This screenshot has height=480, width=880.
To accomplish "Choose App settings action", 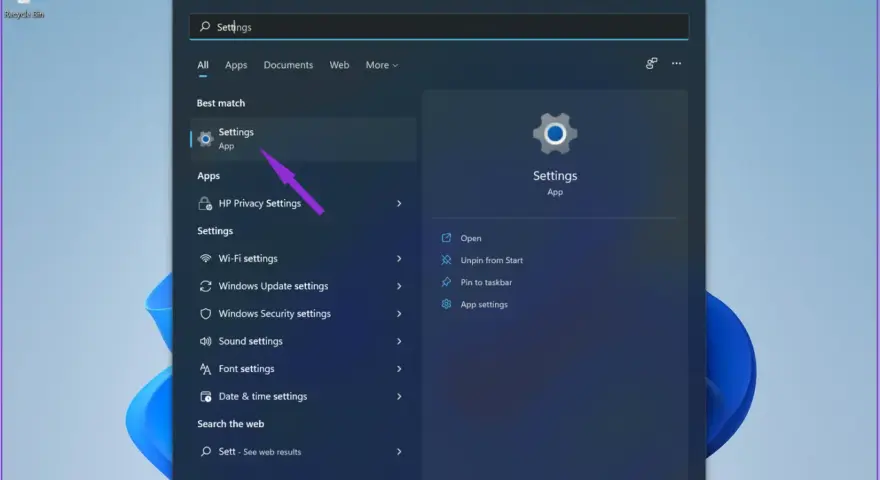I will click(x=484, y=304).
